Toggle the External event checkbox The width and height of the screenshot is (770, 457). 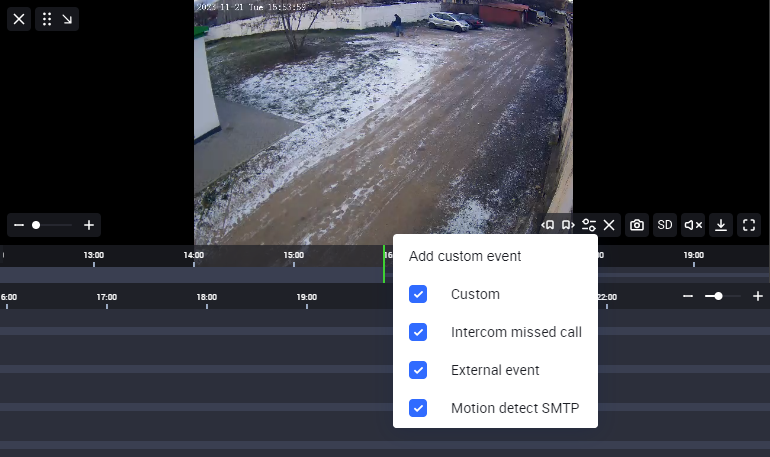(418, 370)
